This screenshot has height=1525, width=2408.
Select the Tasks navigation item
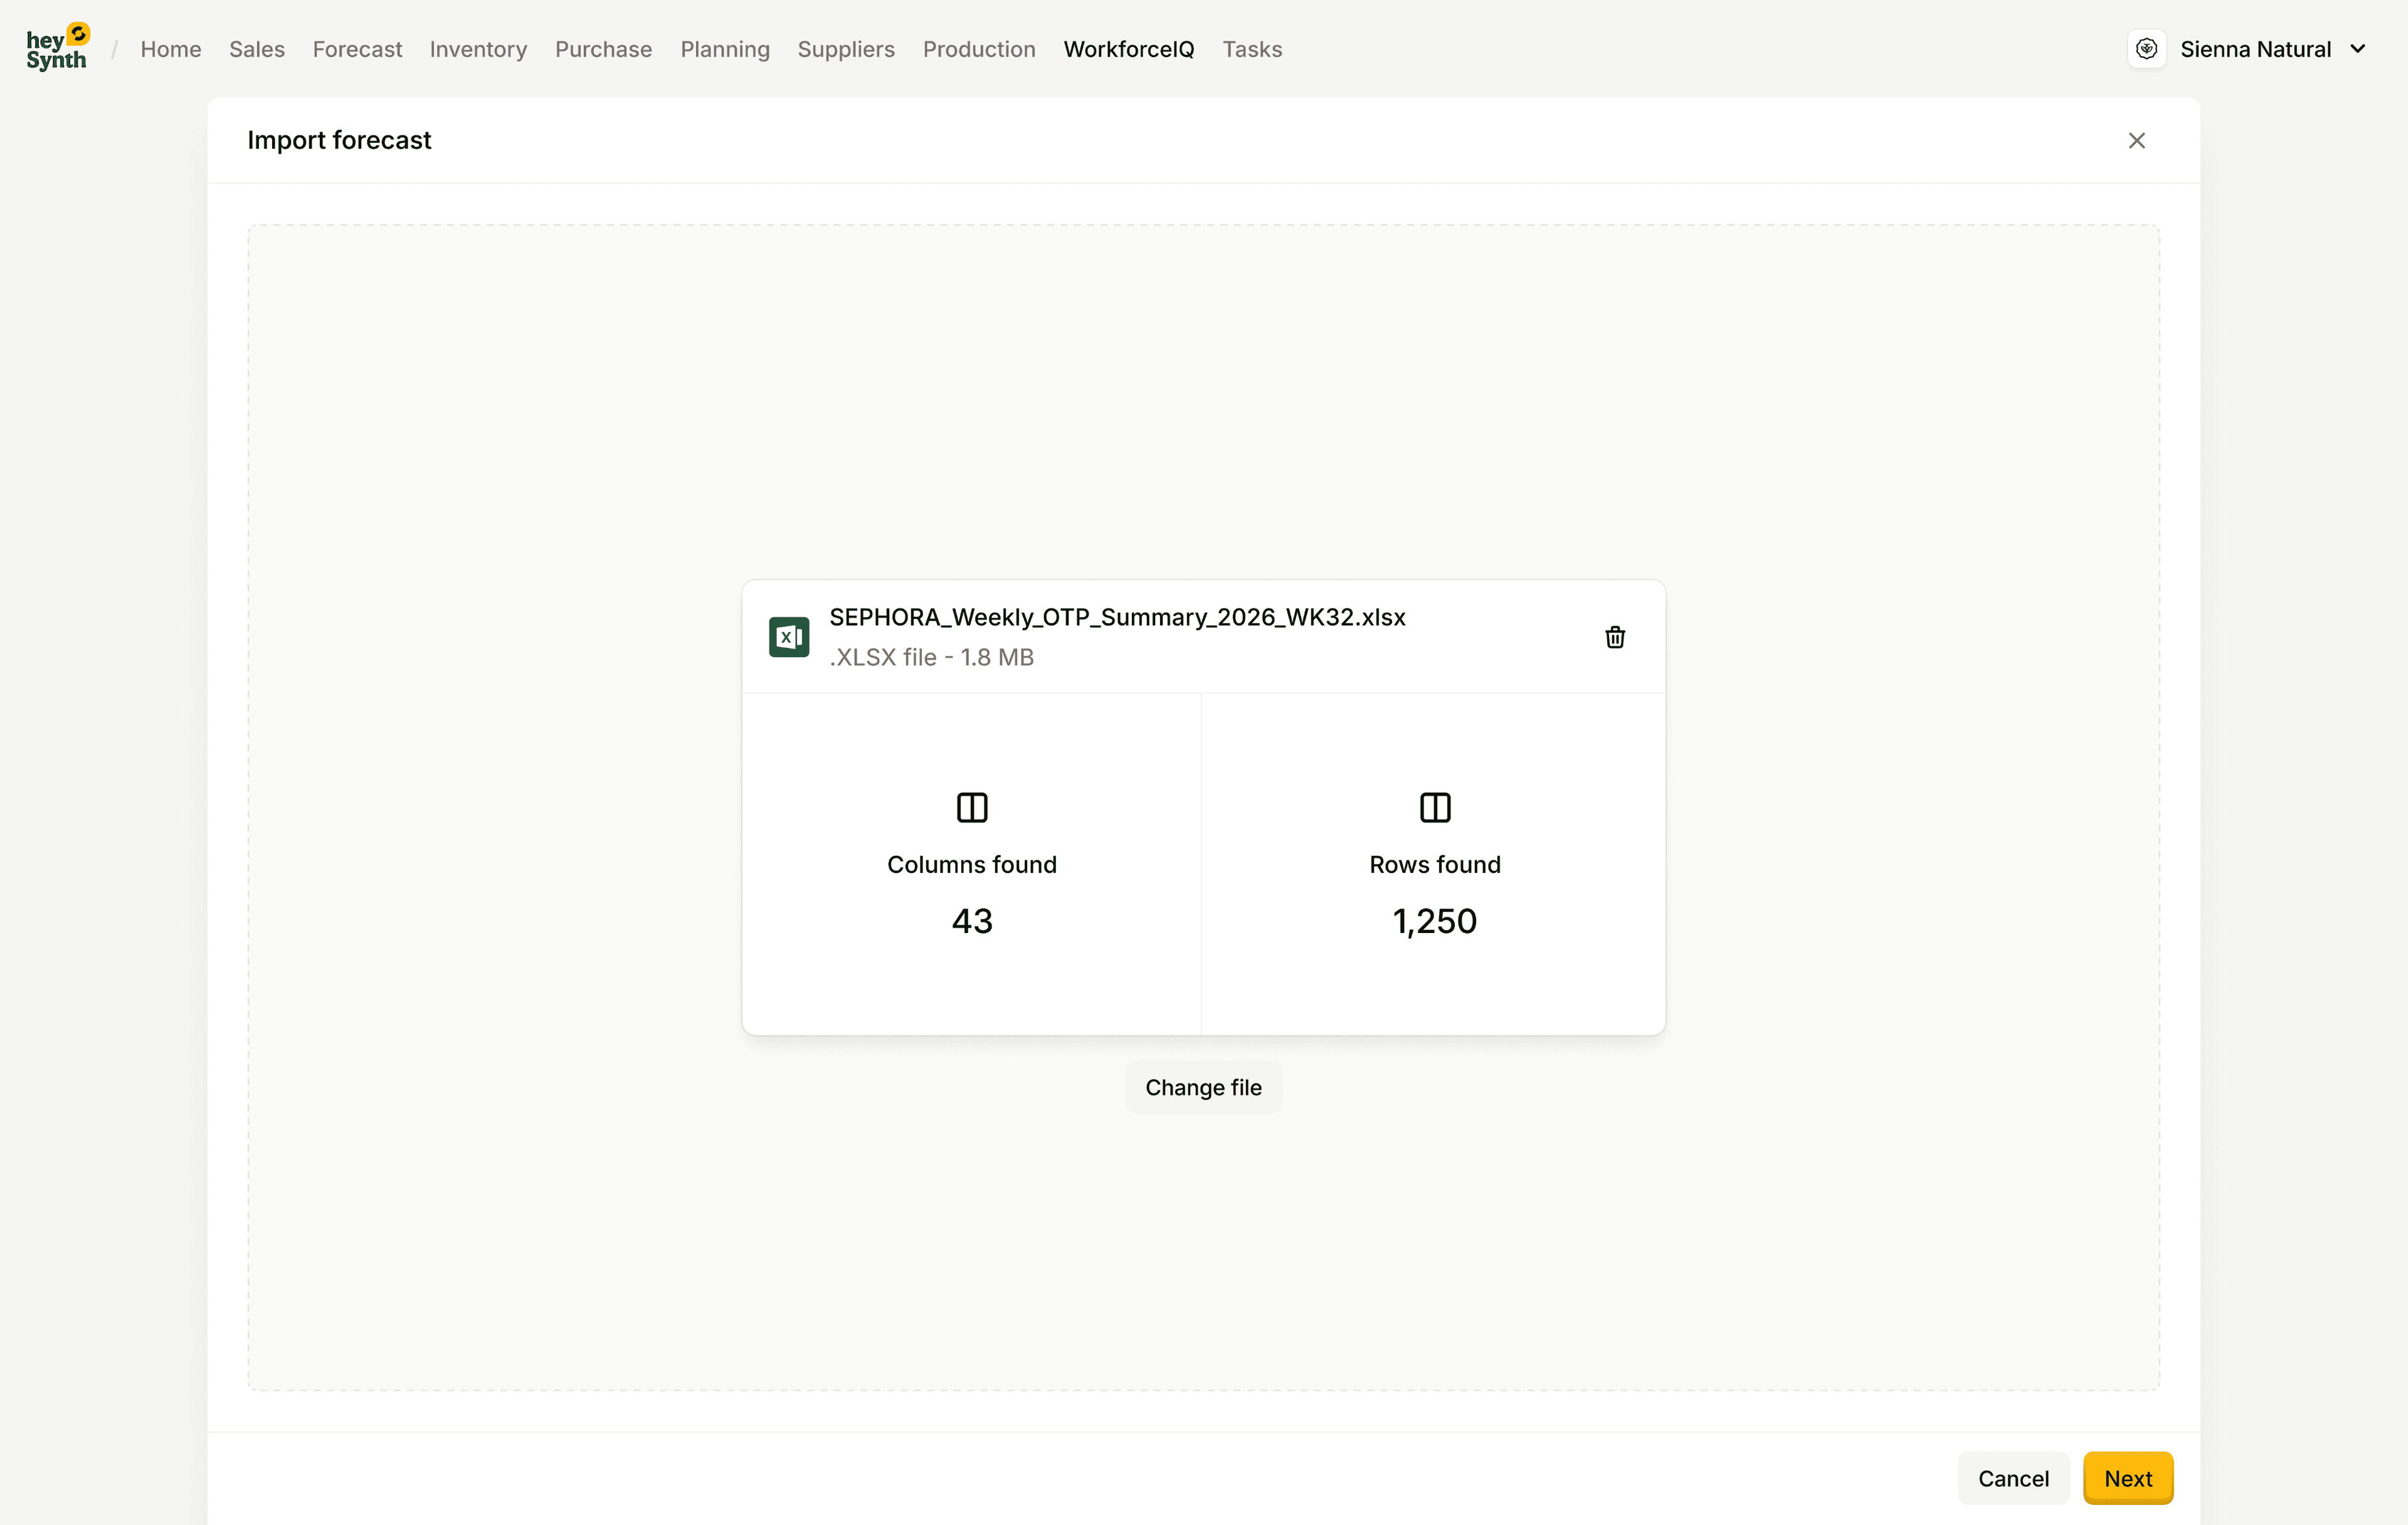(x=1251, y=49)
